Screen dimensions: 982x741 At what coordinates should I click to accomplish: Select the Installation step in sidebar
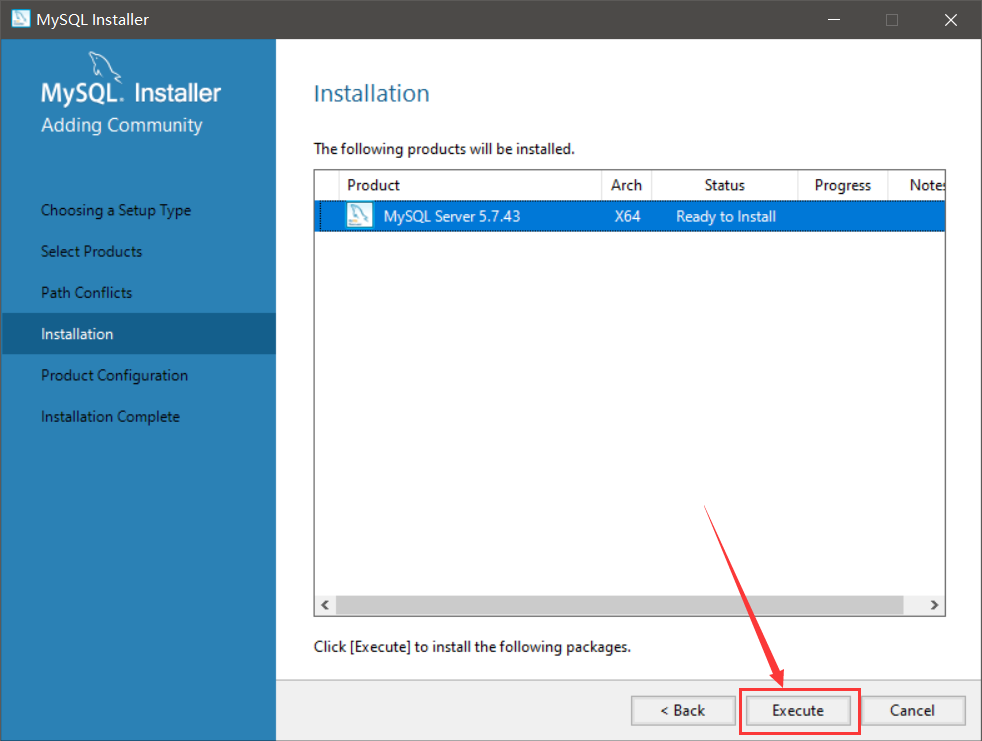tap(77, 334)
